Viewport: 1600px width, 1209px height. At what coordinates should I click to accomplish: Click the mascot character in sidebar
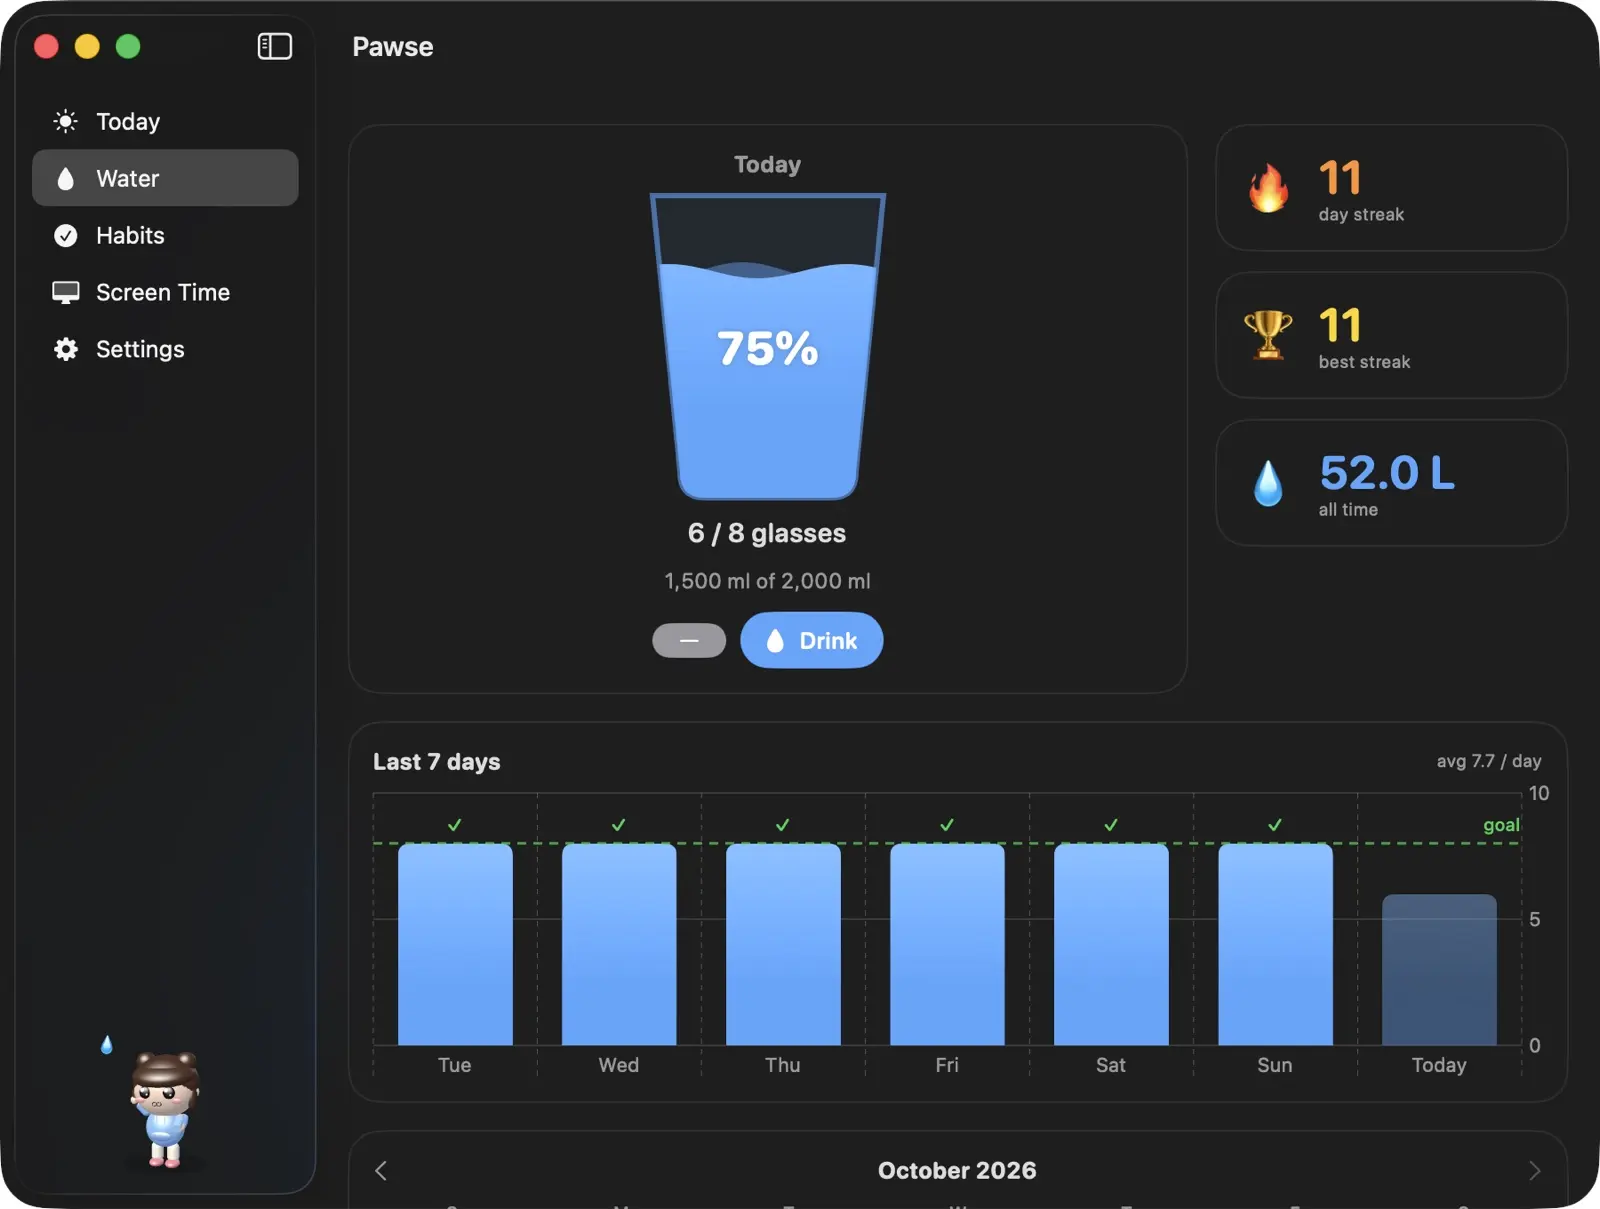coord(165,1109)
